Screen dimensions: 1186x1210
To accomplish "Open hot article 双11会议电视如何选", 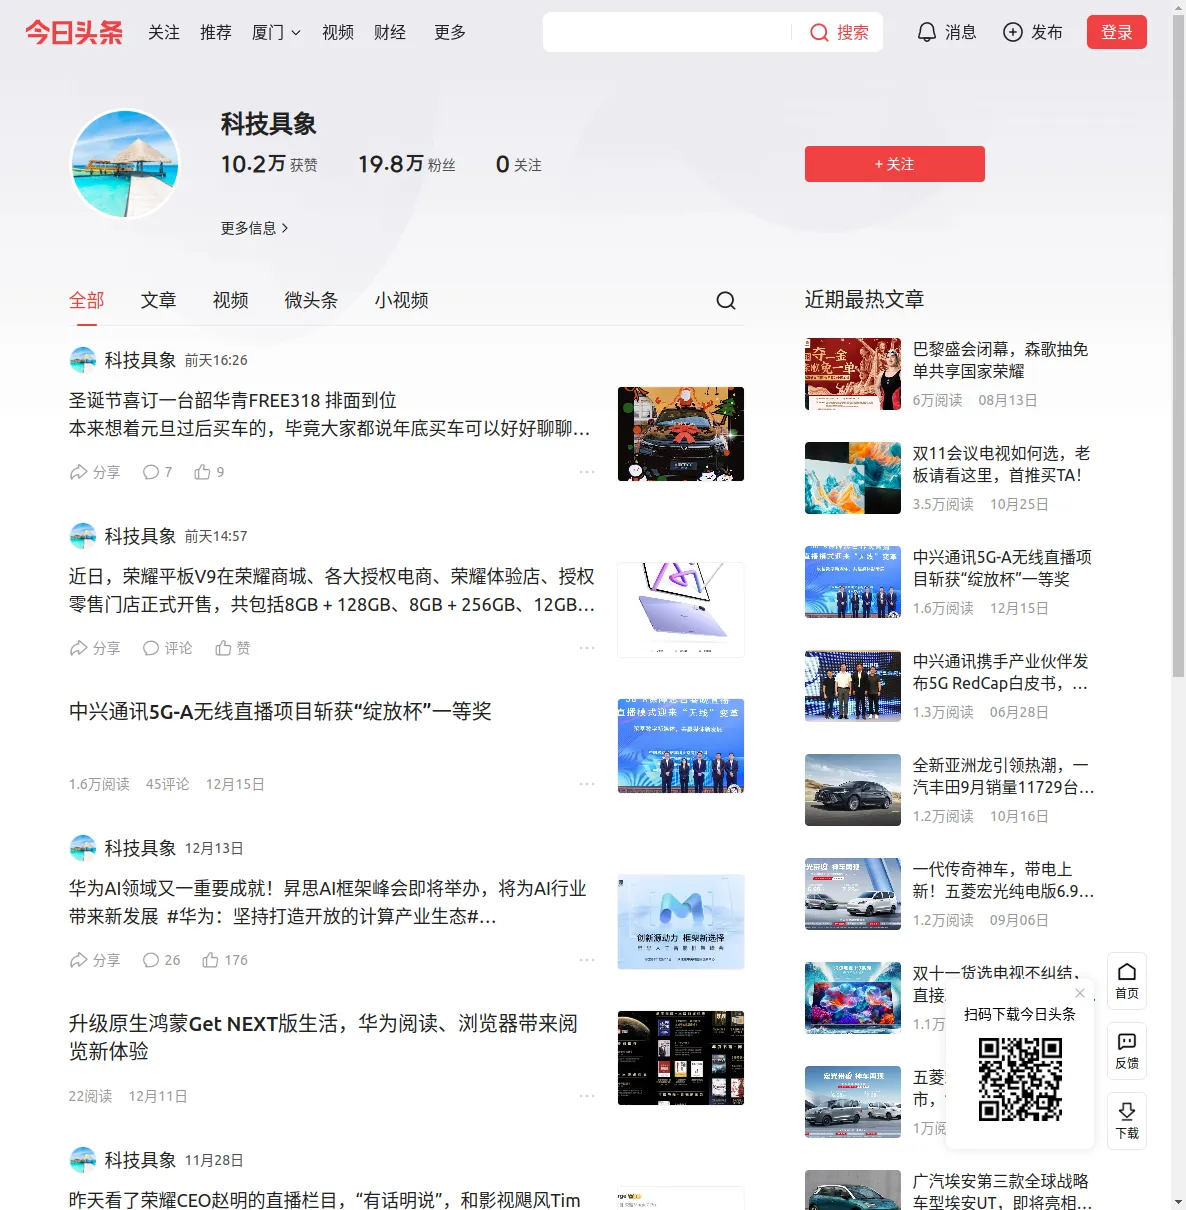I will [1001, 464].
